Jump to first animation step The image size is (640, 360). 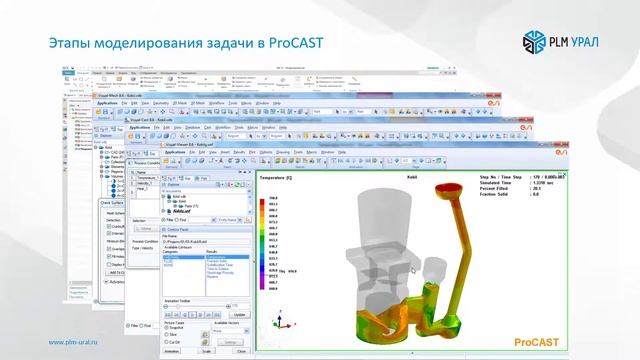coord(168,315)
